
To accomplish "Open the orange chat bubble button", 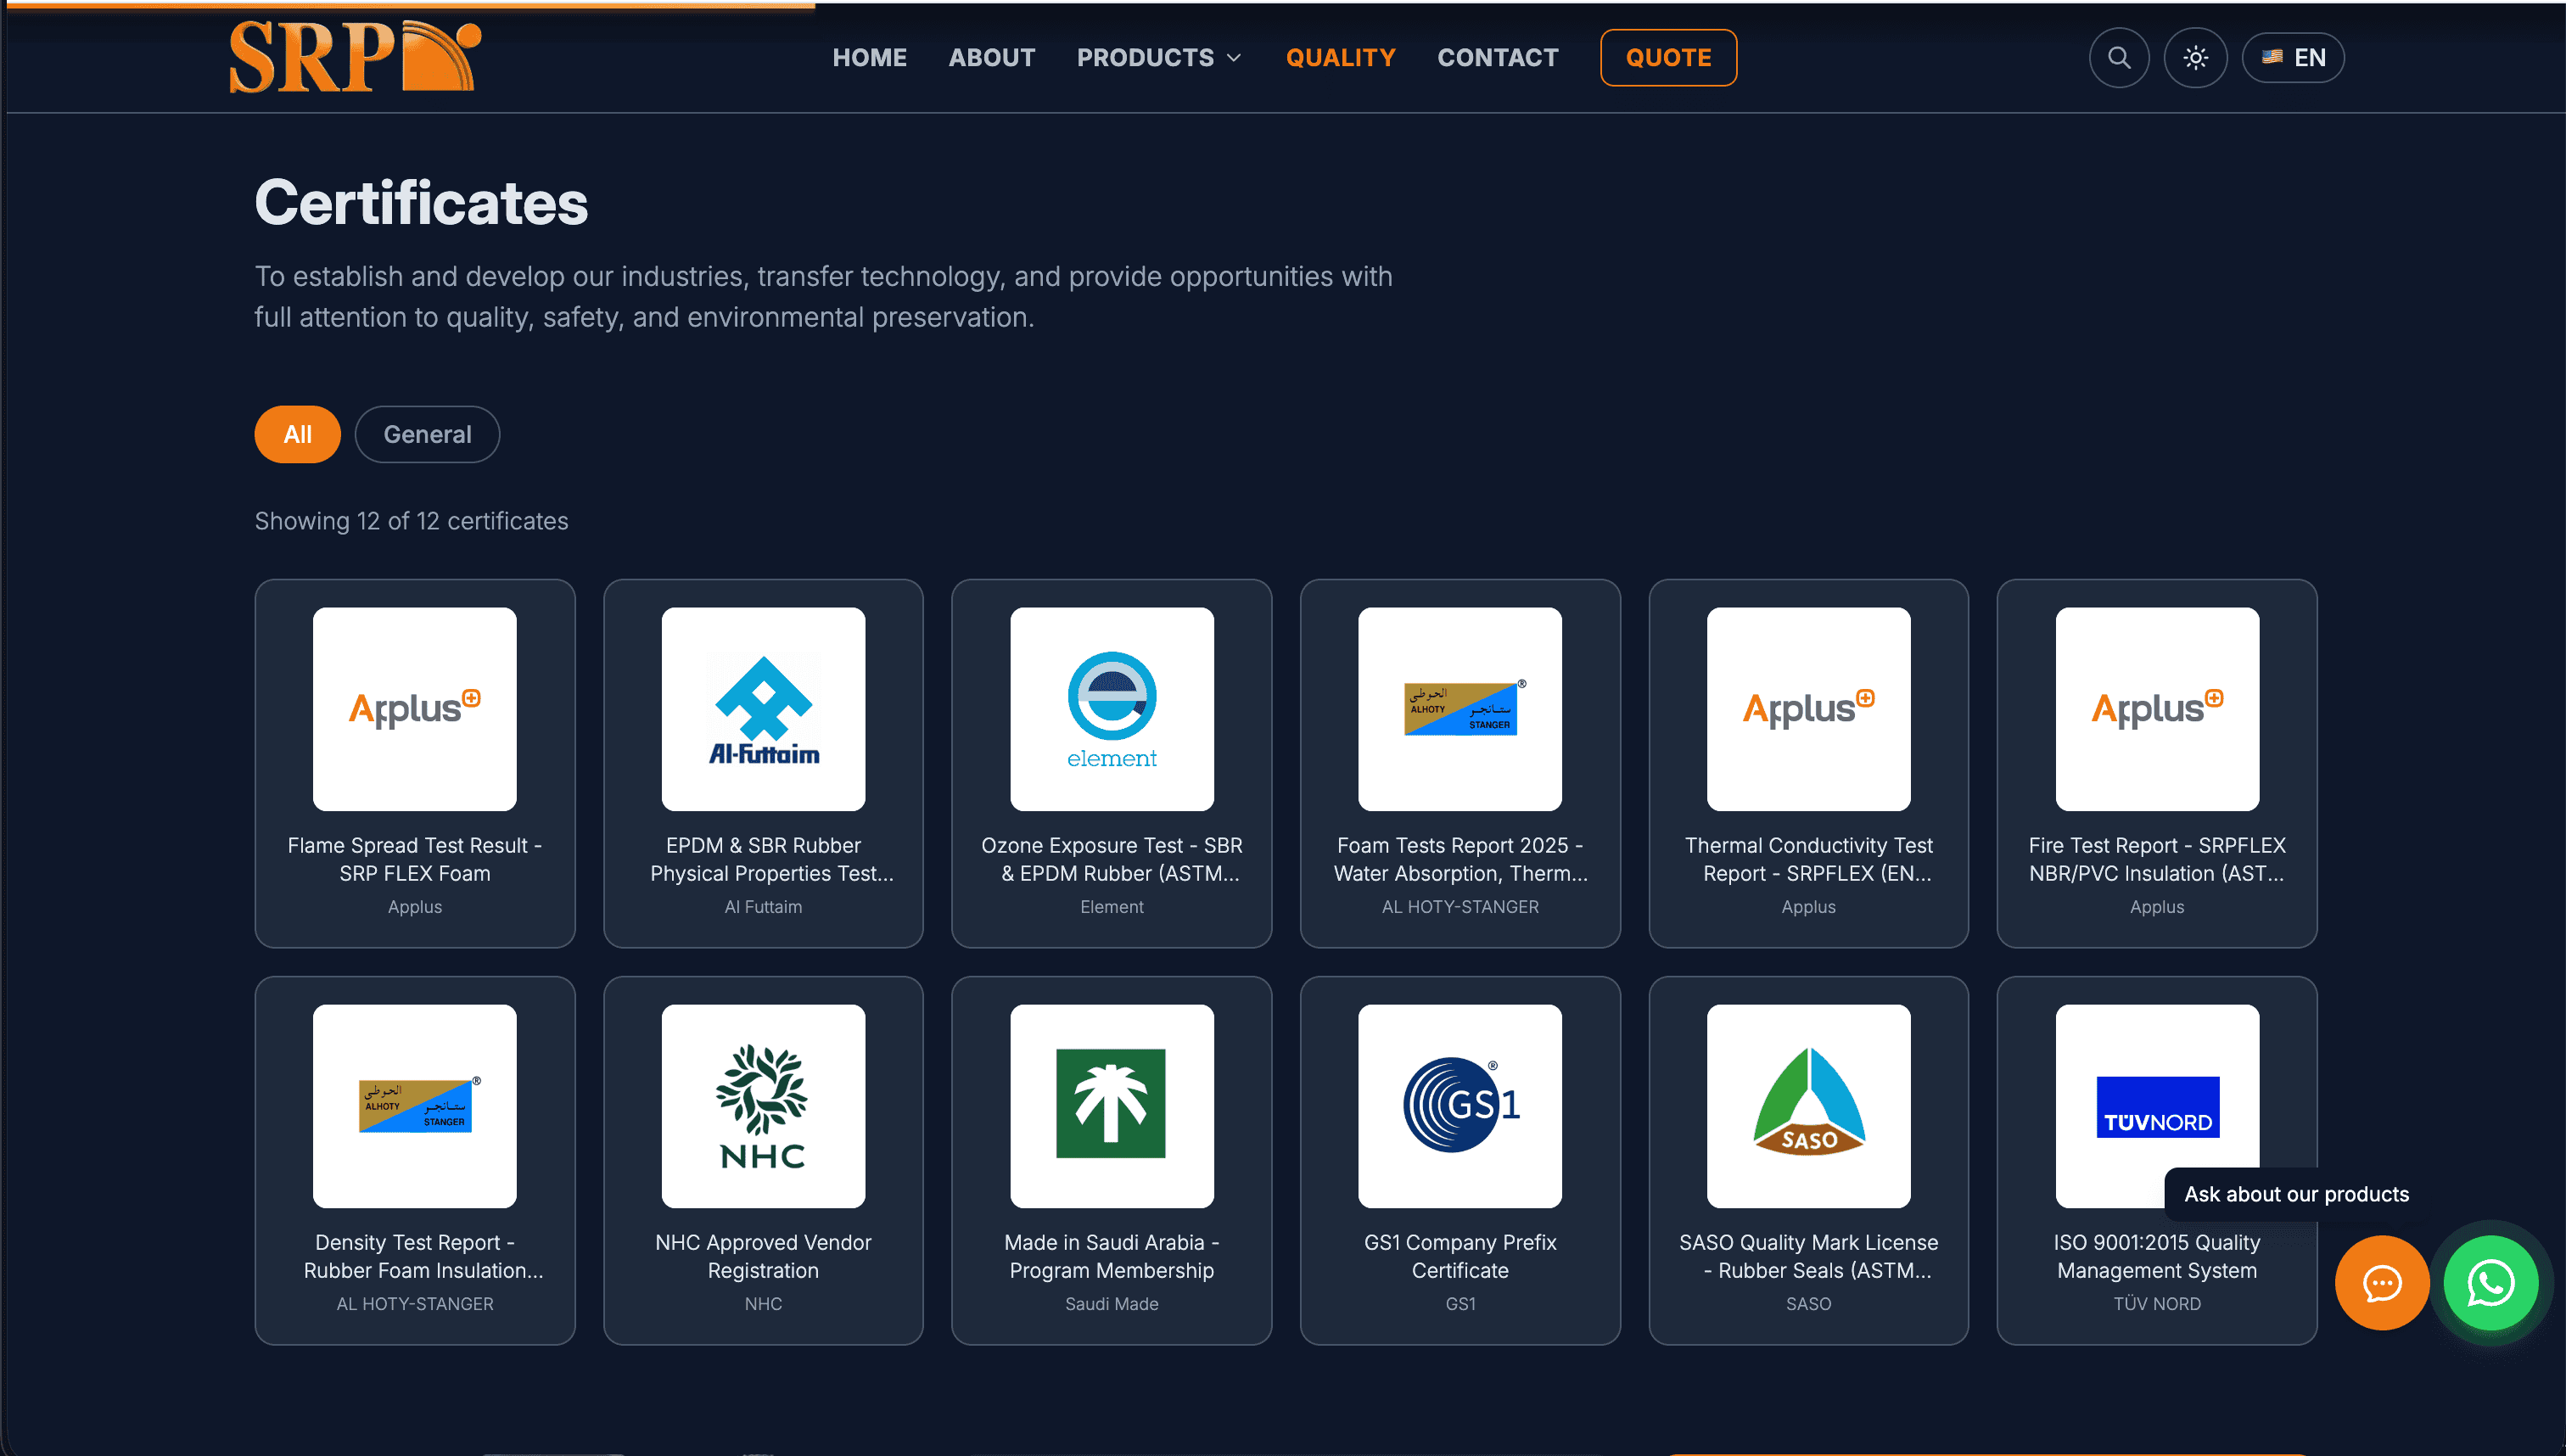I will 2381,1283.
